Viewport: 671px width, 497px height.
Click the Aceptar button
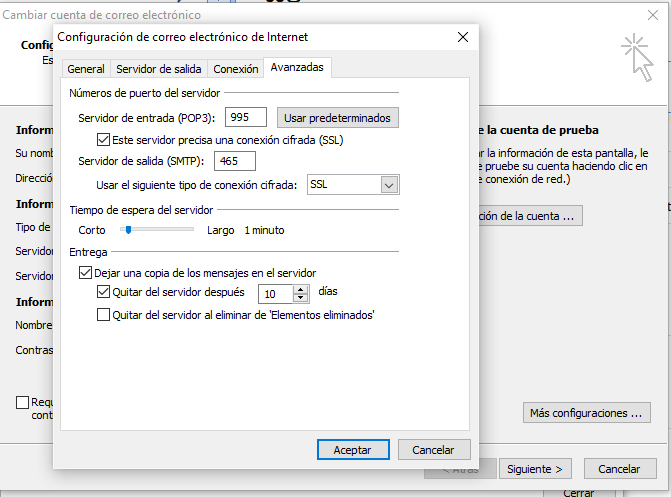[352, 450]
